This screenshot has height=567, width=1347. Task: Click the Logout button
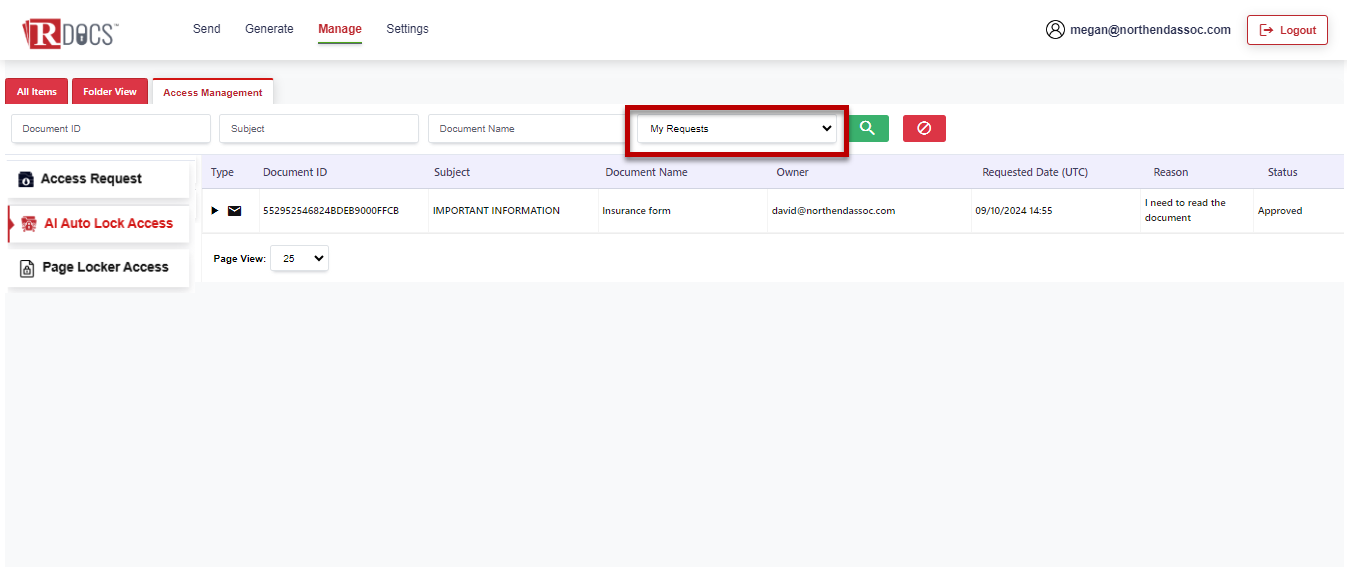[x=1287, y=30]
